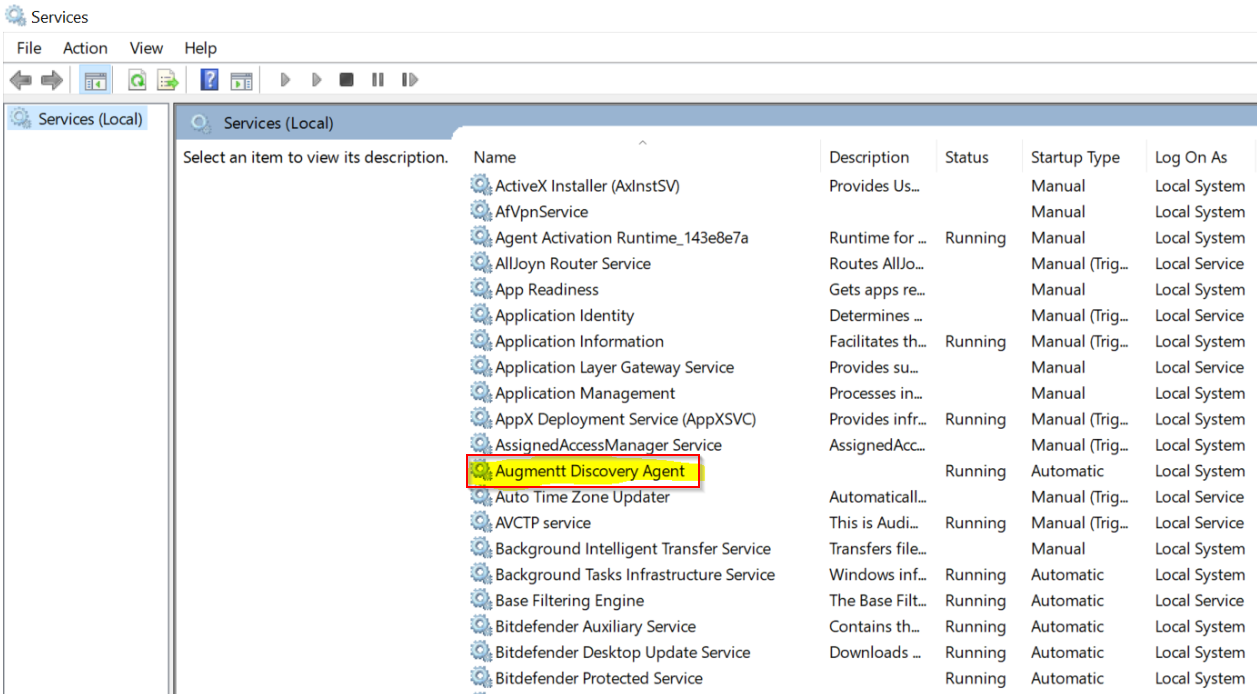Open the File menu
1257x694 pixels.
click(x=29, y=48)
